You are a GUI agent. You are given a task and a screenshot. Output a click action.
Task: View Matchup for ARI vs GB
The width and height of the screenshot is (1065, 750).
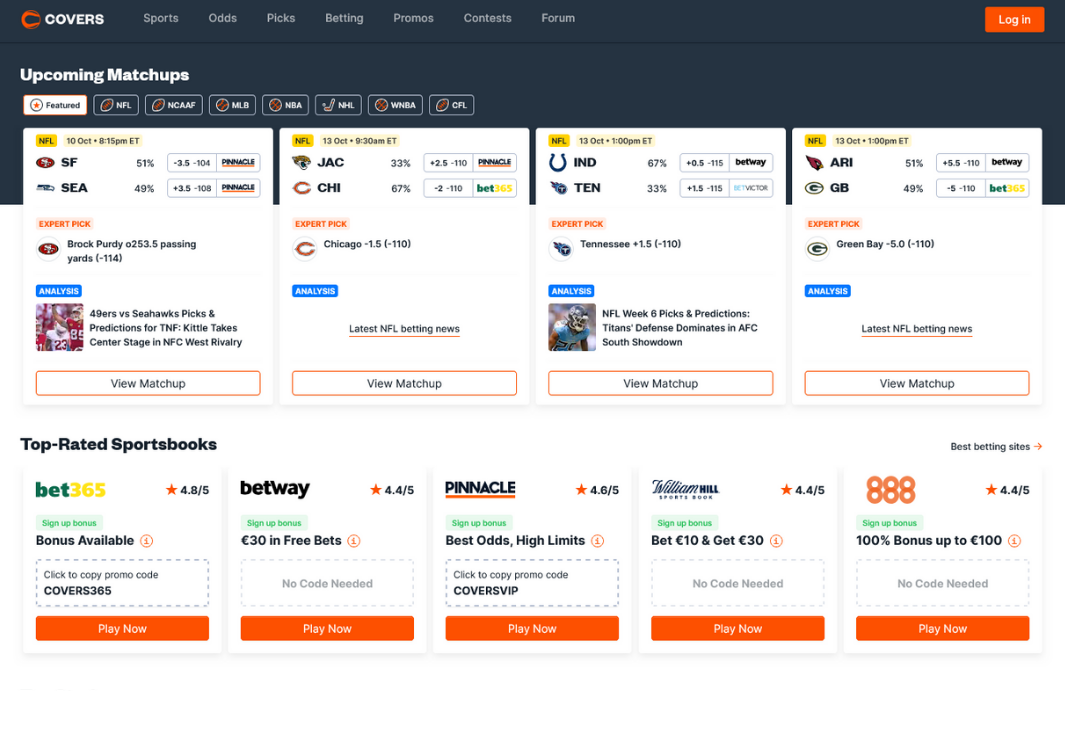pyautogui.click(x=917, y=383)
